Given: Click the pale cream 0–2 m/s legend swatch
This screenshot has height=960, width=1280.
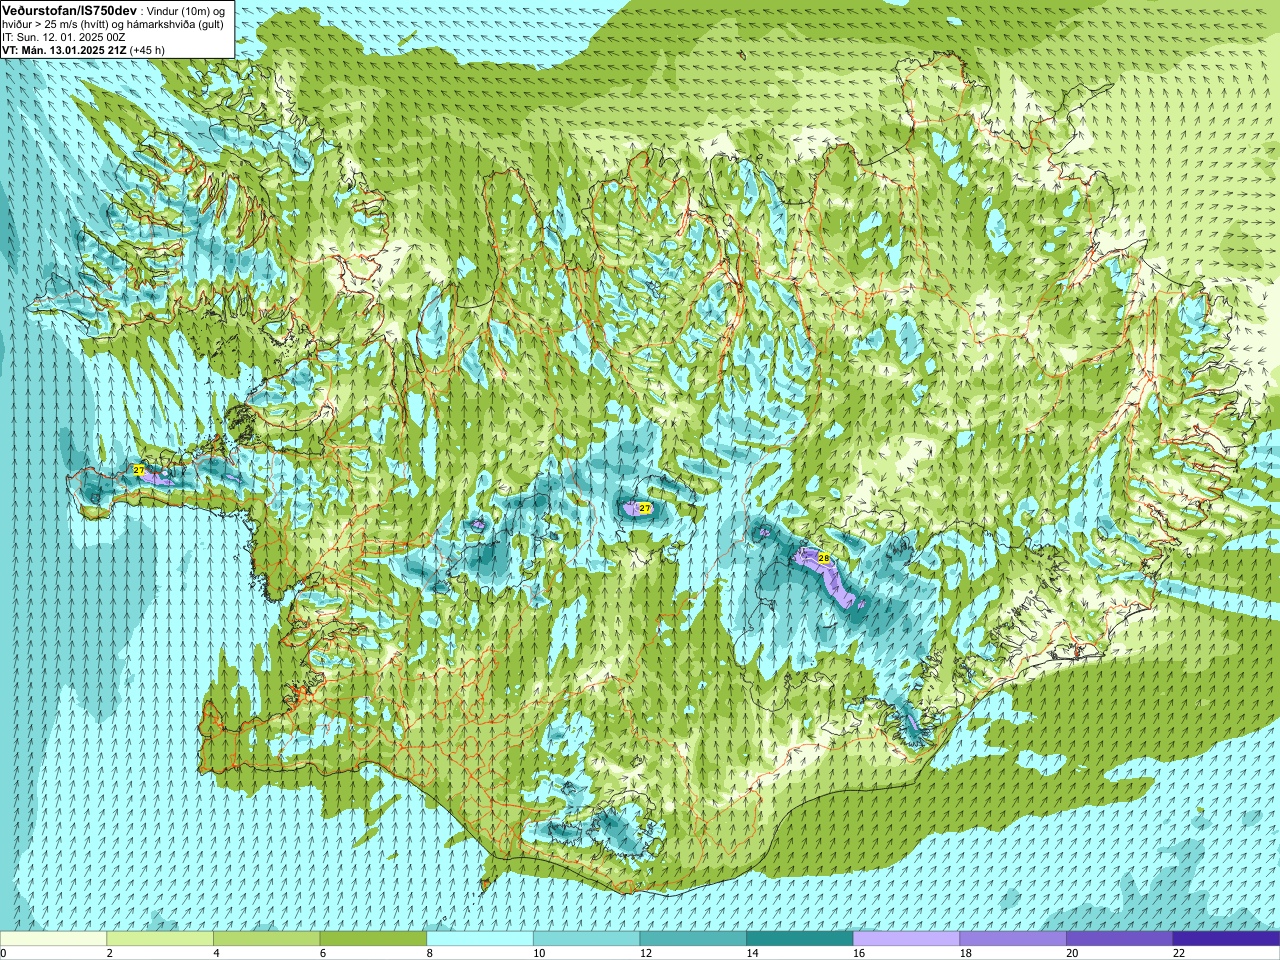Looking at the screenshot, I should point(53,939).
